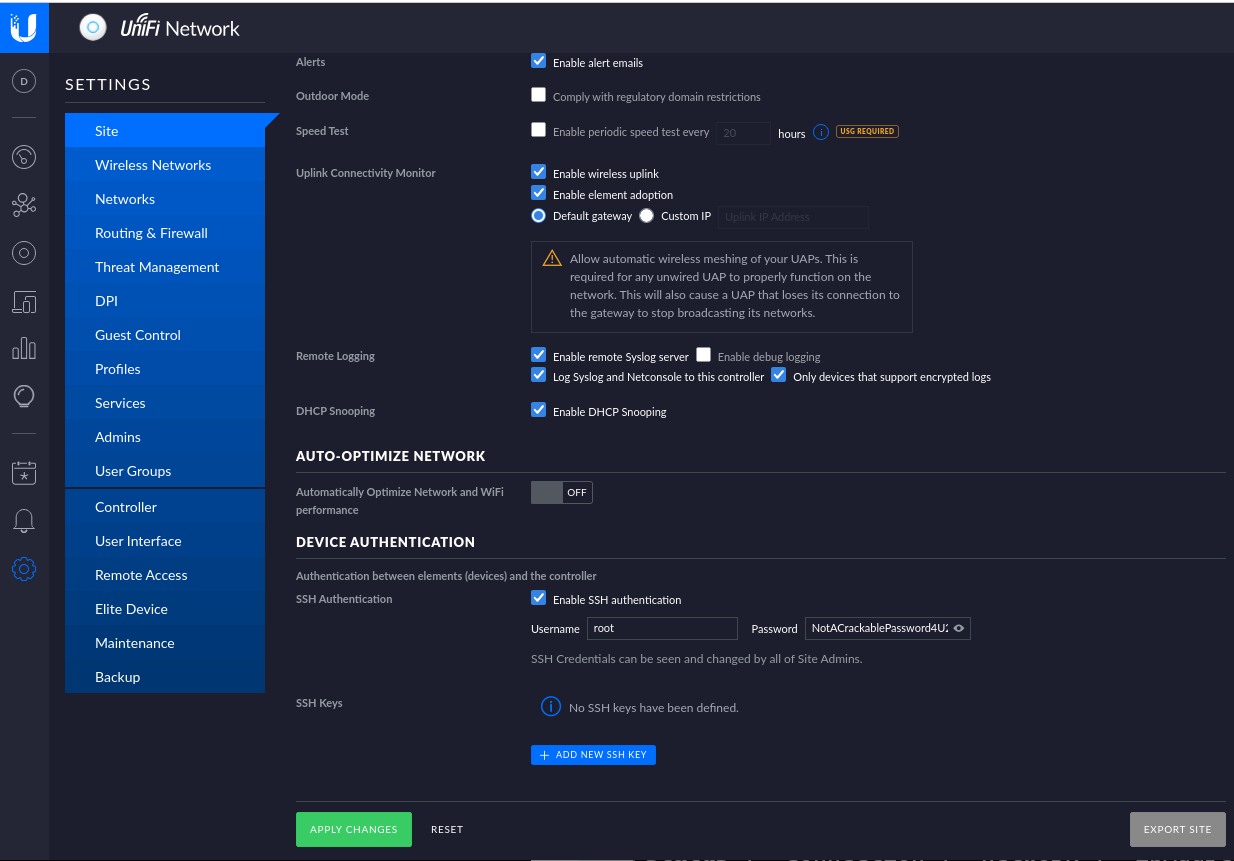Open the Events calendar icon
Viewport: 1234px width, 861px height.
pos(24,473)
